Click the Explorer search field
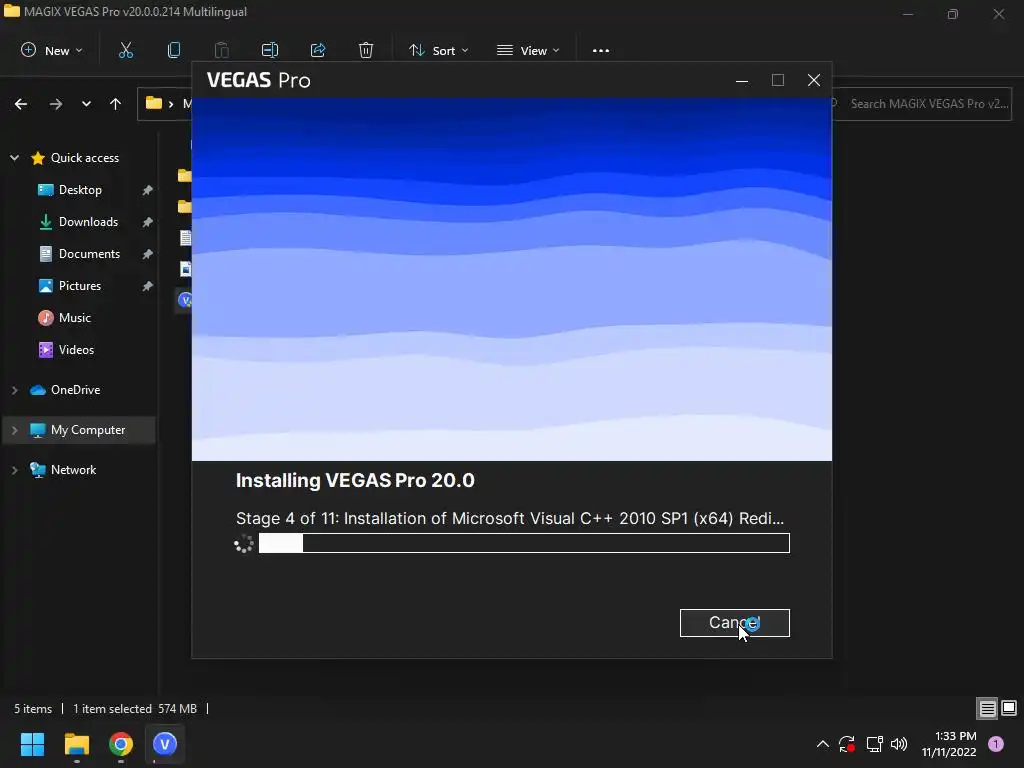 pyautogui.click(x=922, y=104)
